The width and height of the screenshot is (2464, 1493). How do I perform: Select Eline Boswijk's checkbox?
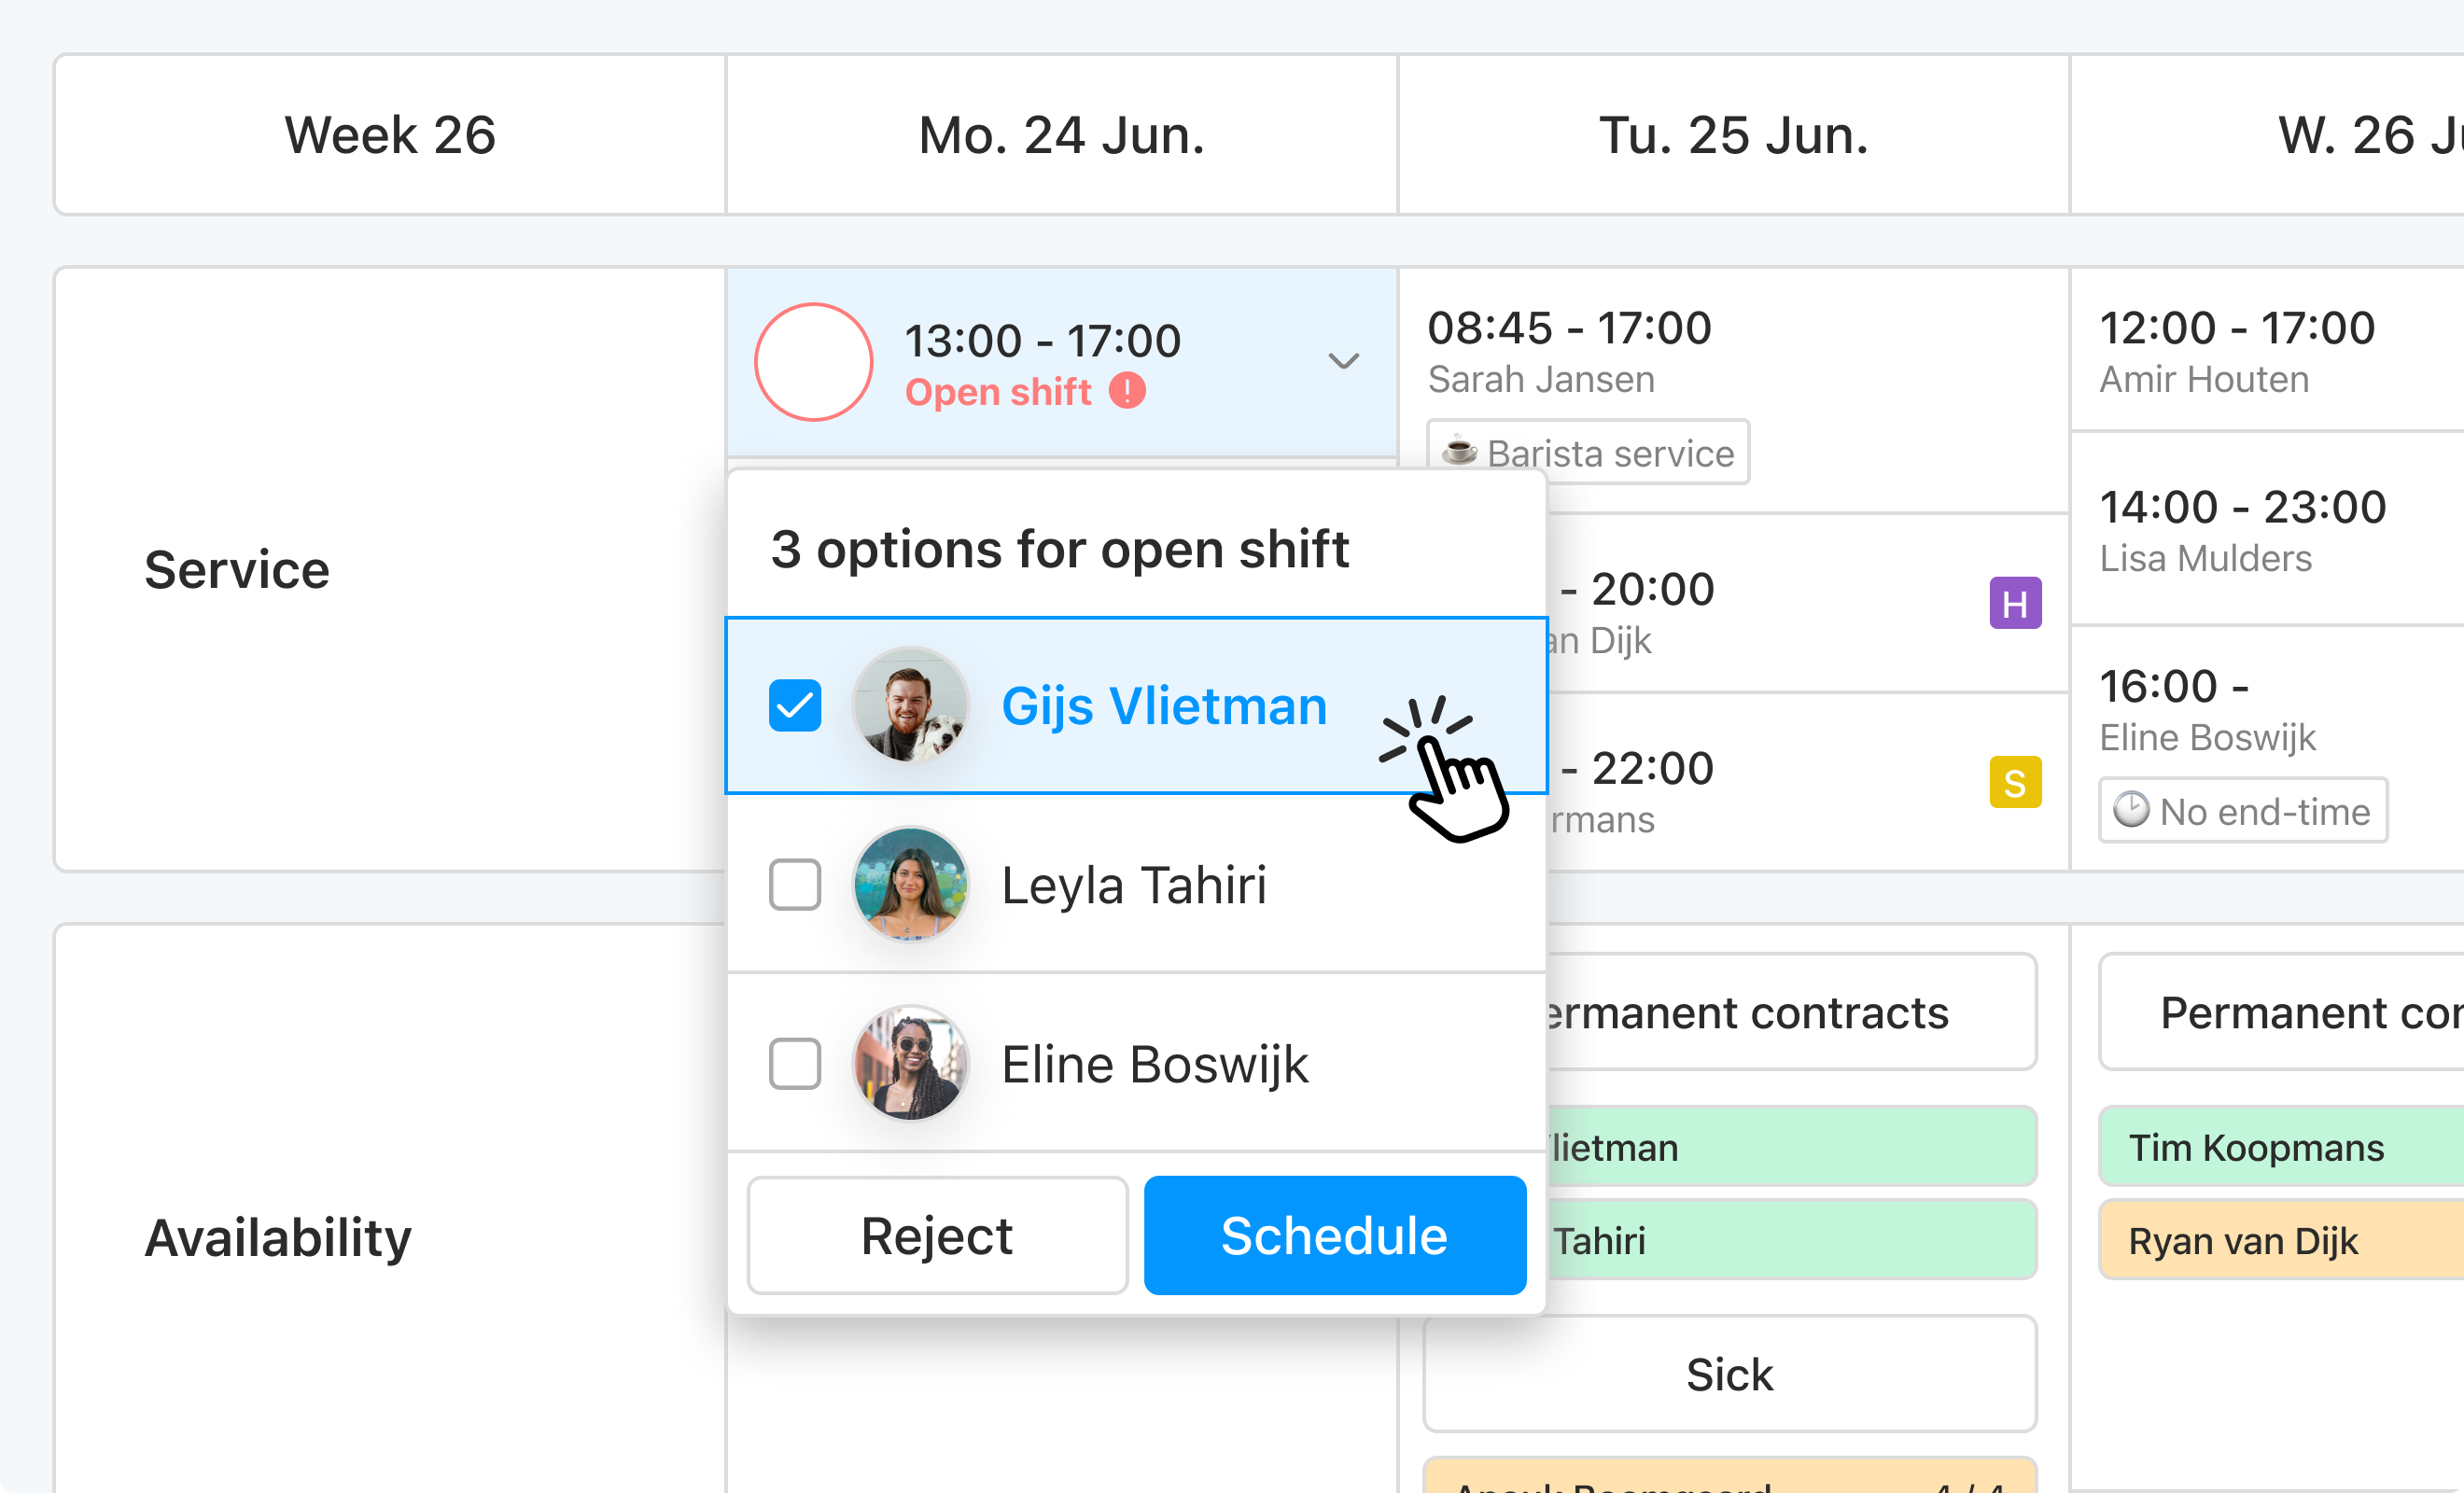(795, 1064)
